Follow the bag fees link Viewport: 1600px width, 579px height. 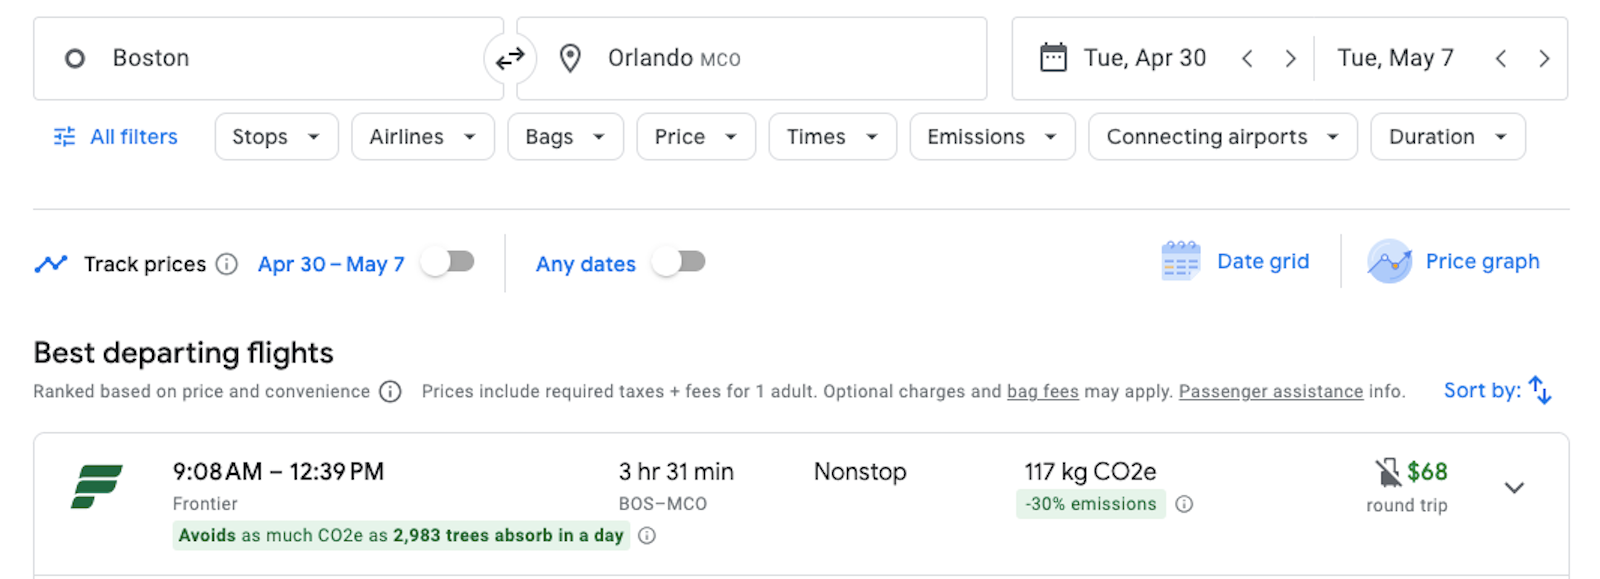tap(1042, 392)
